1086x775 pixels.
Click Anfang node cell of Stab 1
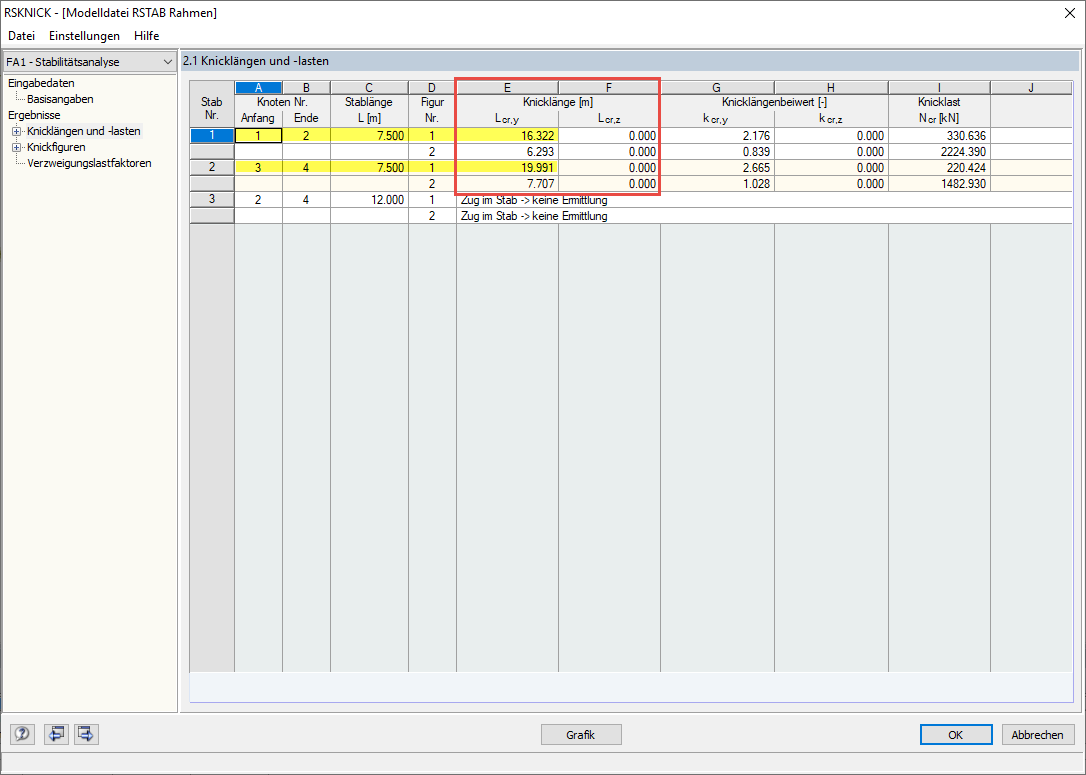pyautogui.click(x=258, y=136)
